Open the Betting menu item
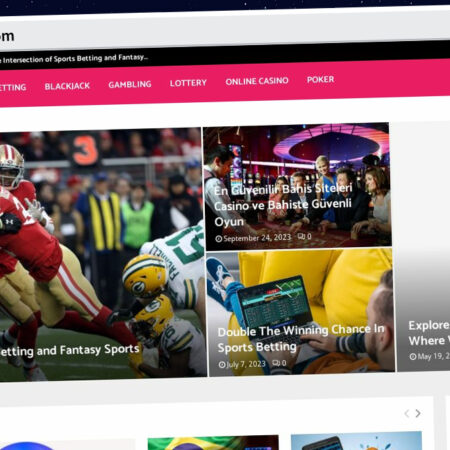The height and width of the screenshot is (450, 450). pos(13,87)
